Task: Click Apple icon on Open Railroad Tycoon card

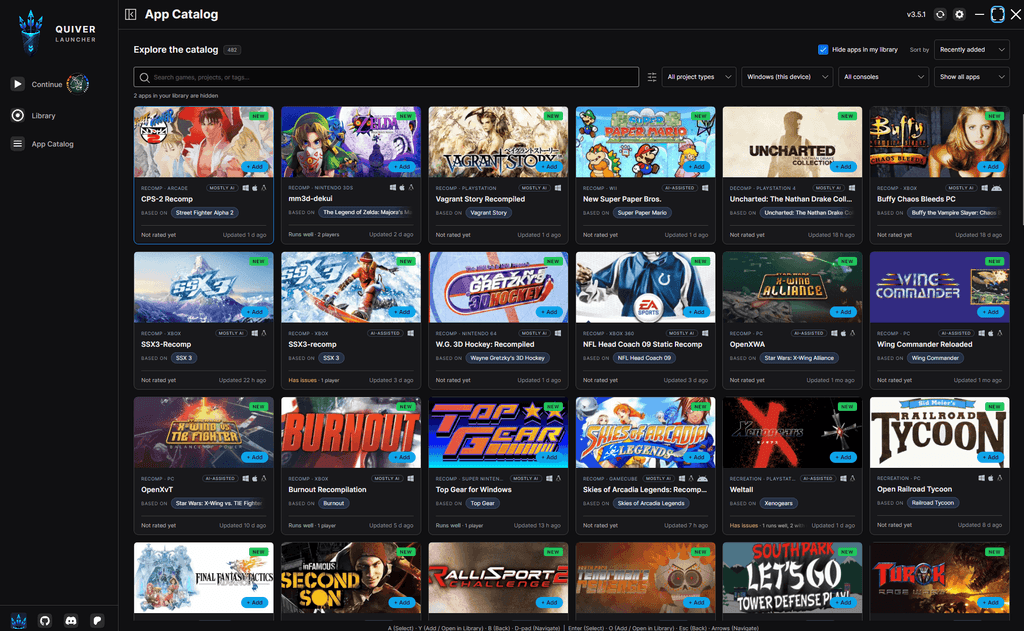Action: pos(991,478)
